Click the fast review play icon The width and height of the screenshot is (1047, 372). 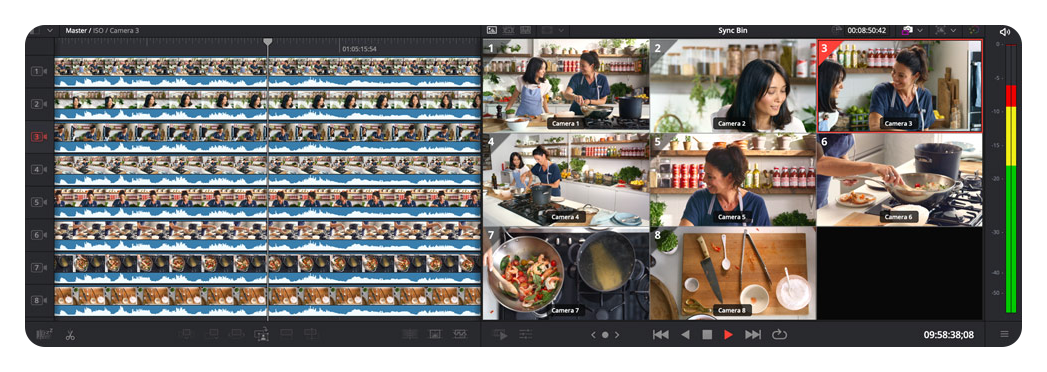pyautogui.click(x=500, y=335)
